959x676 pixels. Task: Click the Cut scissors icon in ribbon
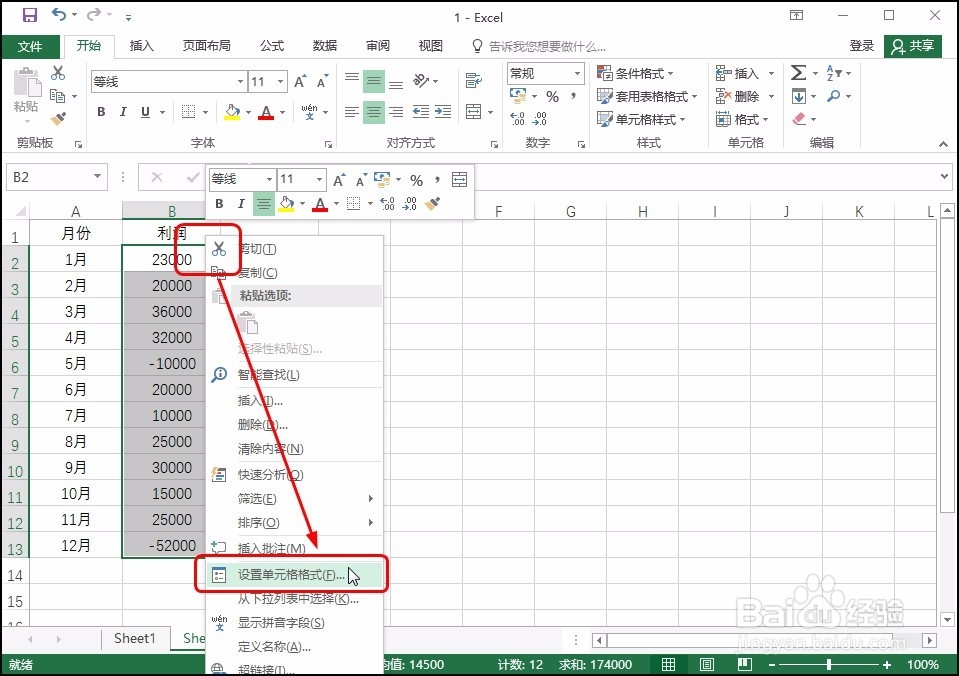point(58,73)
